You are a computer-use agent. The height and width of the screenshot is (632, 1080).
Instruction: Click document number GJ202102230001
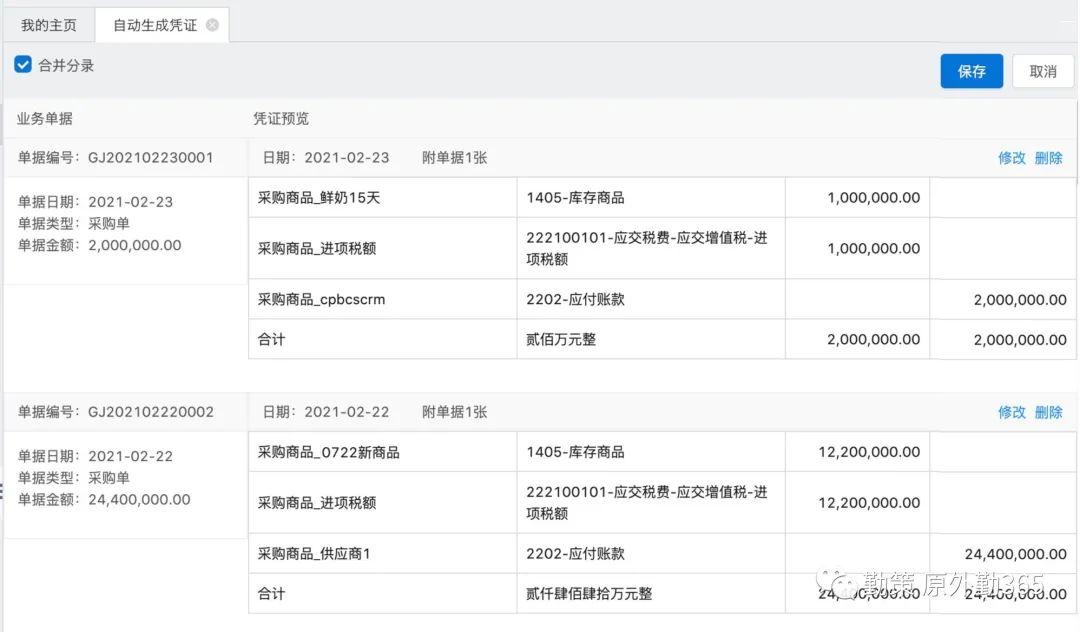pyautogui.click(x=151, y=158)
